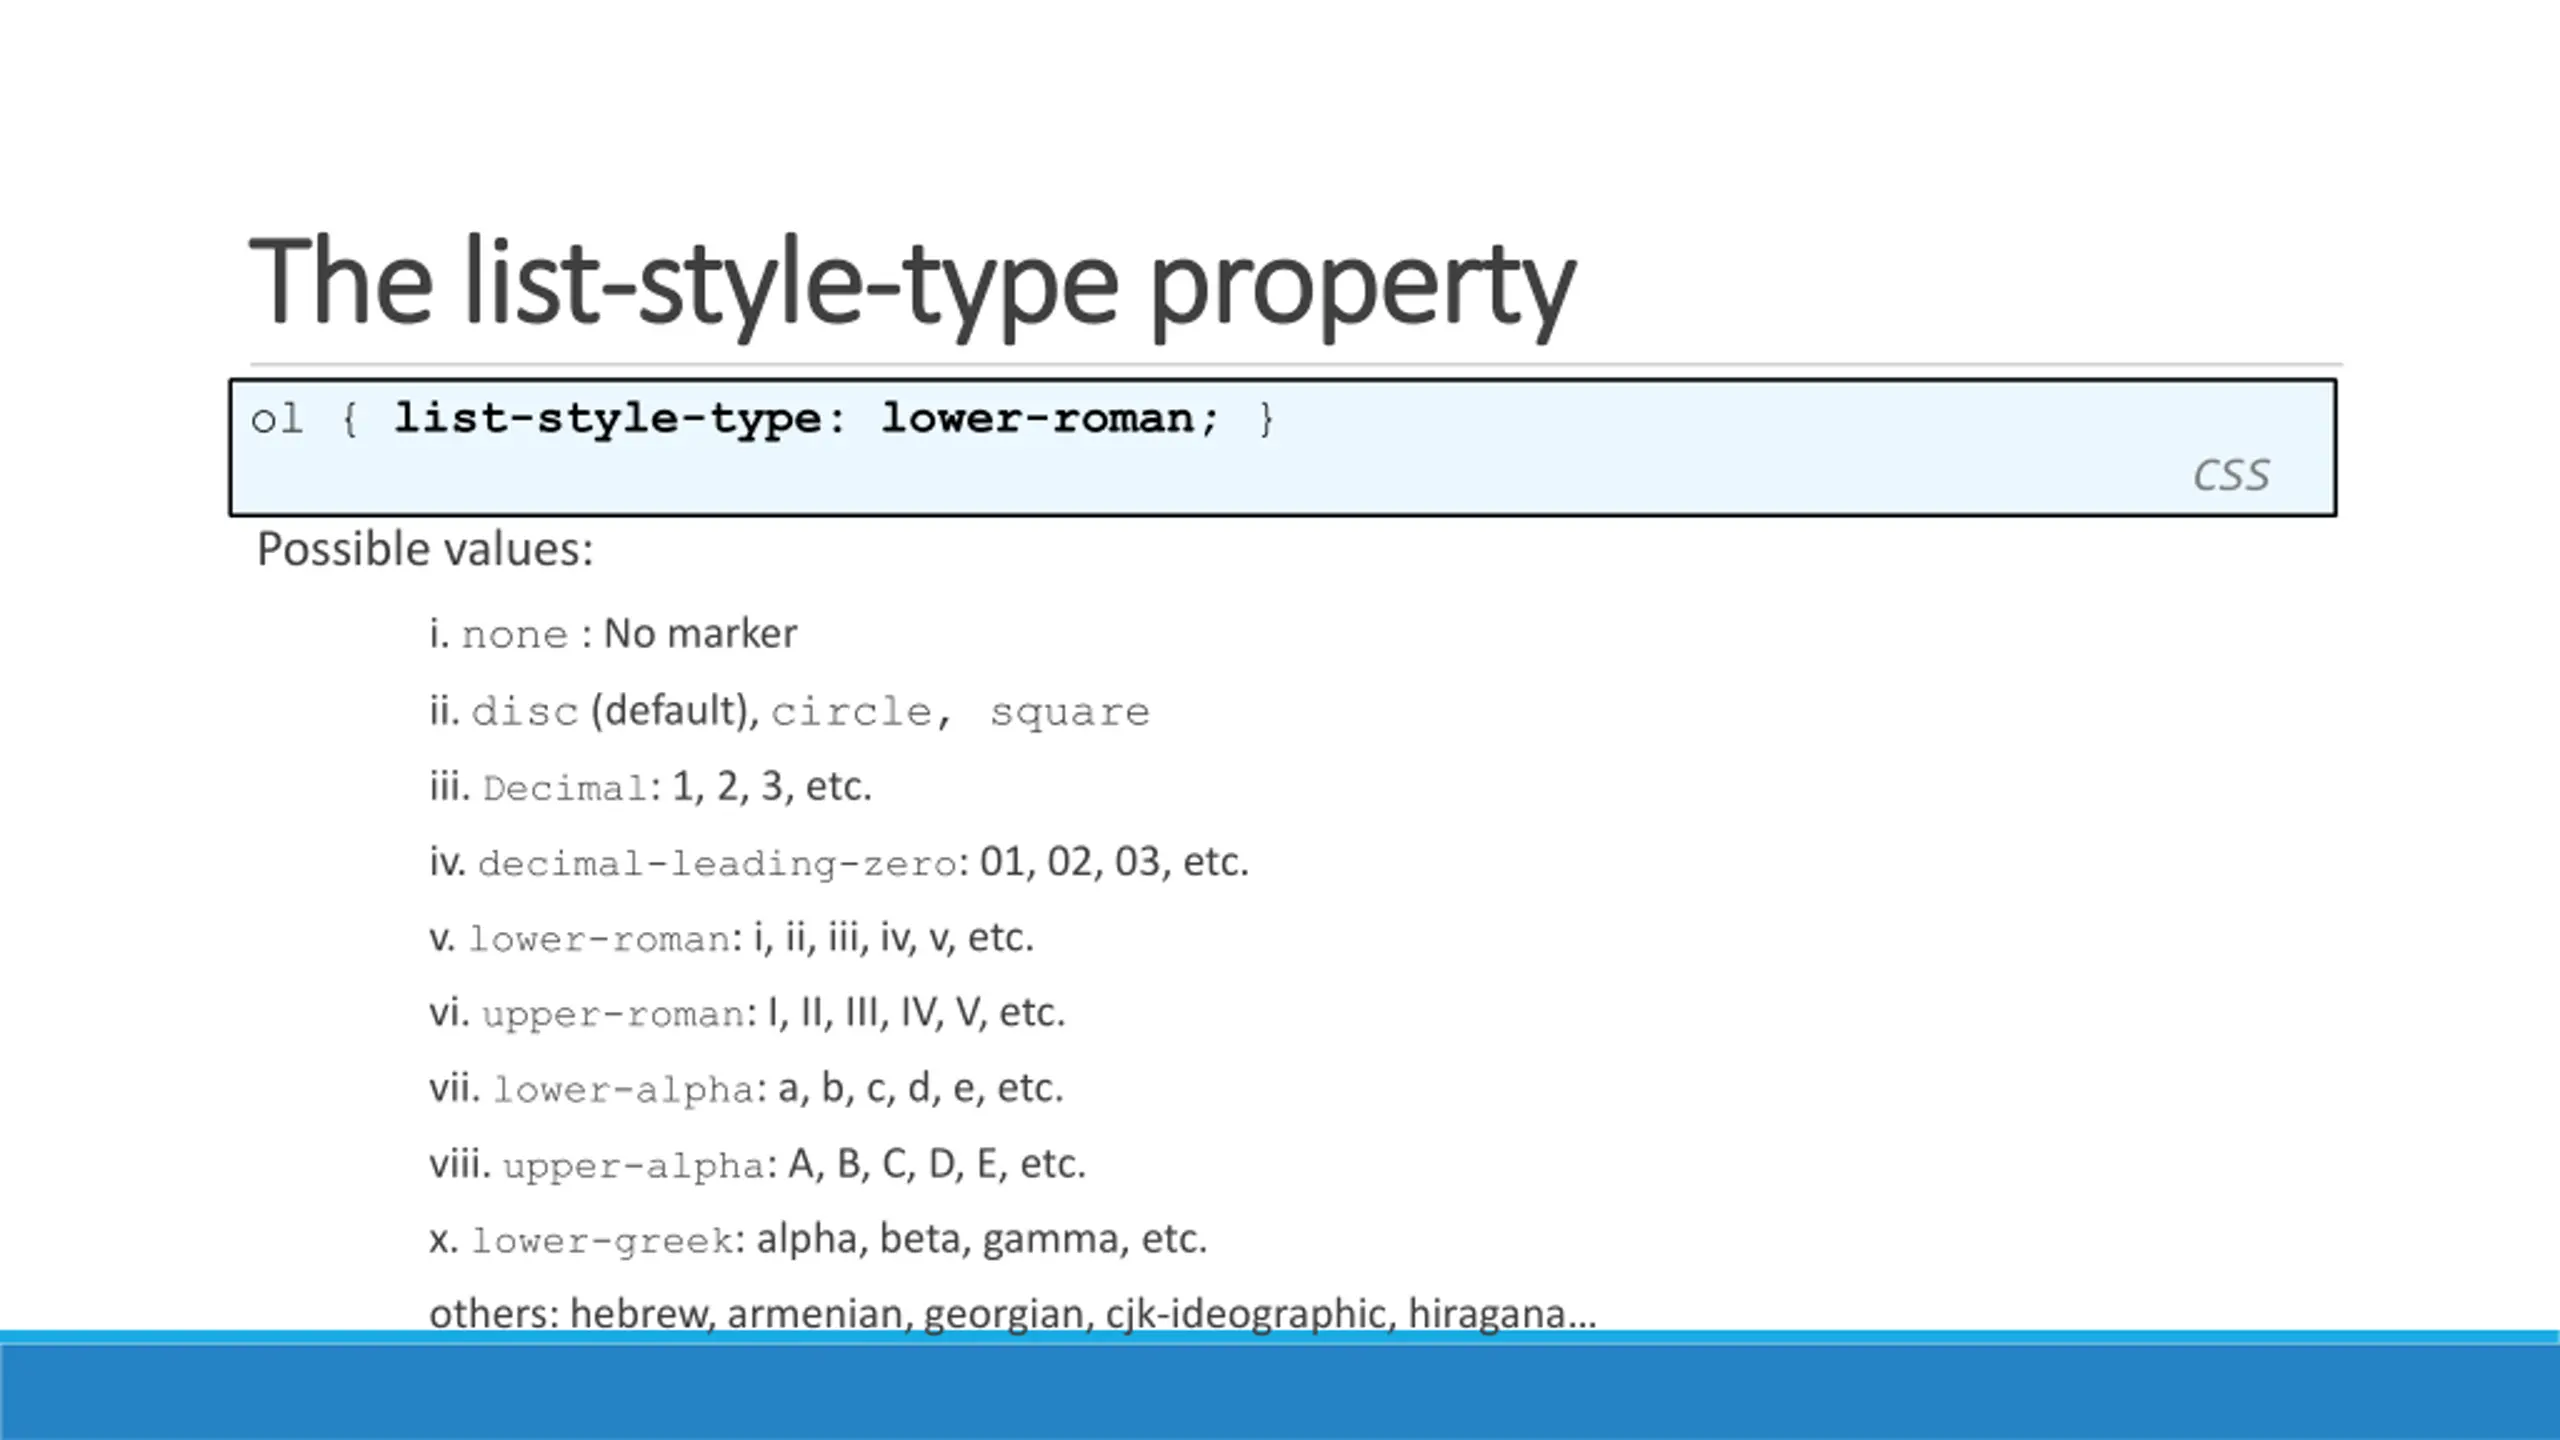Click the bold 'lower-roman;' value in the code
Screen dimensions: 2560x1440
click(1049, 419)
